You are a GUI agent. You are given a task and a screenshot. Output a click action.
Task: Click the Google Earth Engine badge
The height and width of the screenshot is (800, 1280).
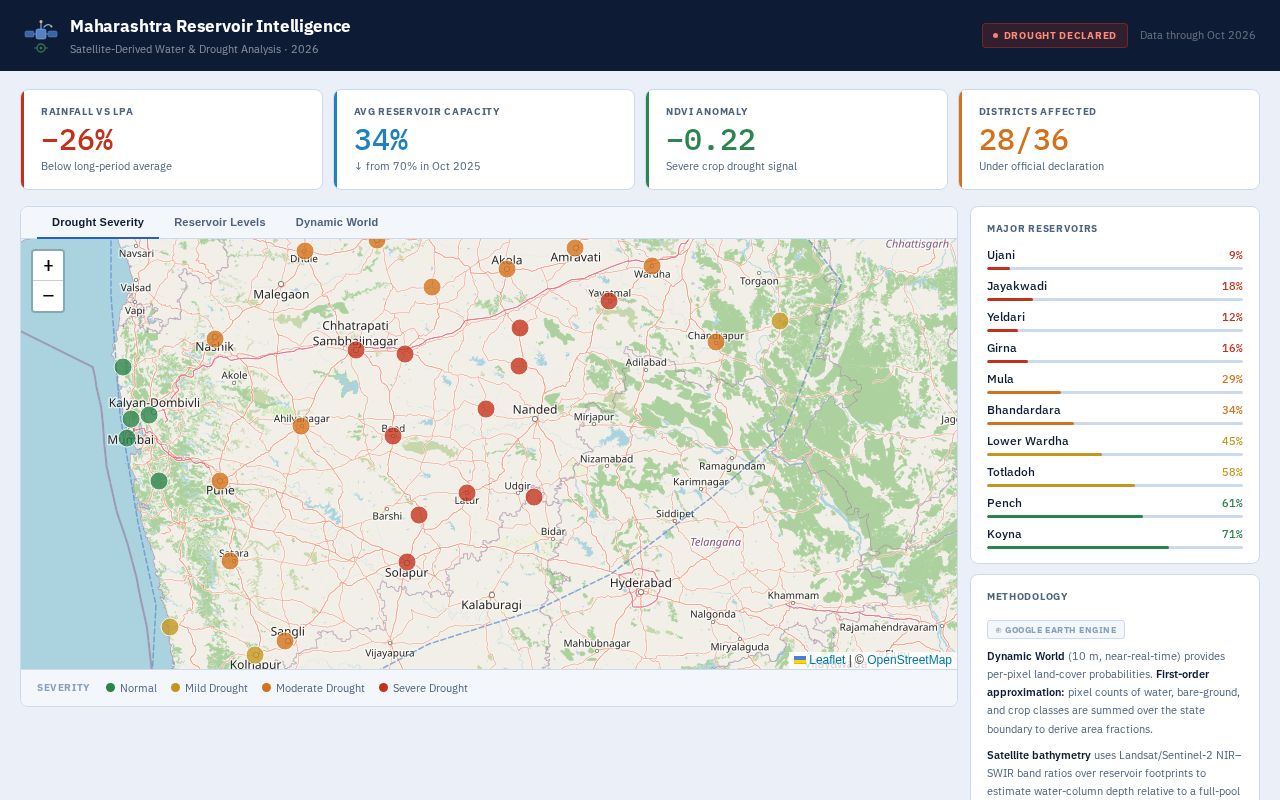pyautogui.click(x=1056, y=630)
